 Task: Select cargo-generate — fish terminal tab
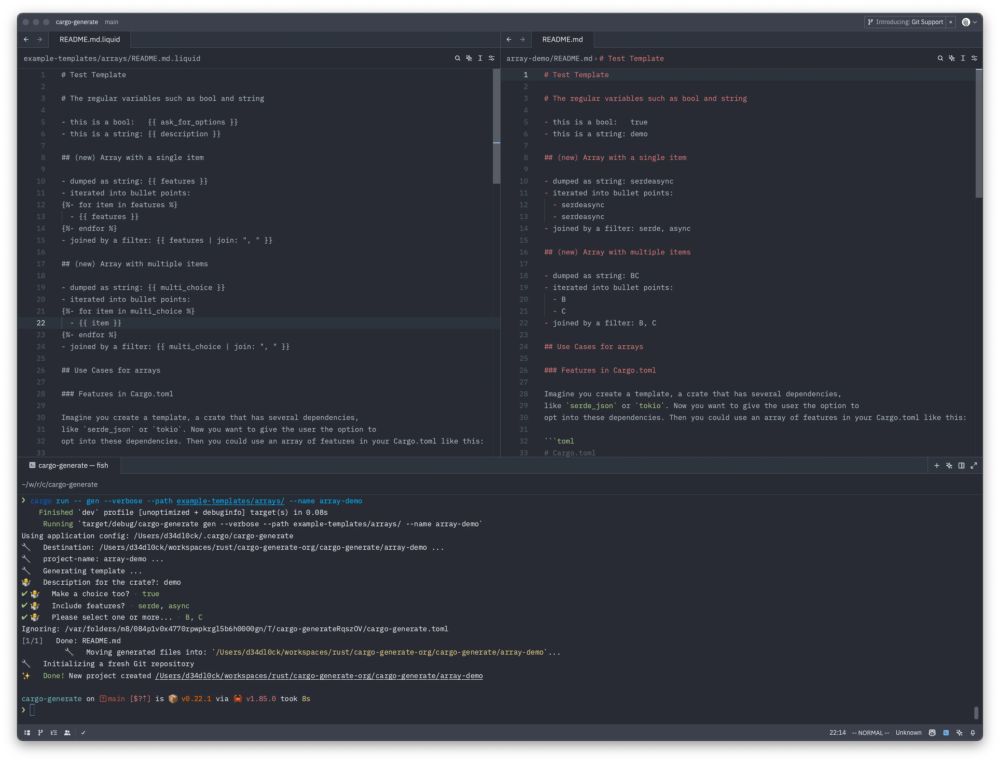tap(69, 465)
